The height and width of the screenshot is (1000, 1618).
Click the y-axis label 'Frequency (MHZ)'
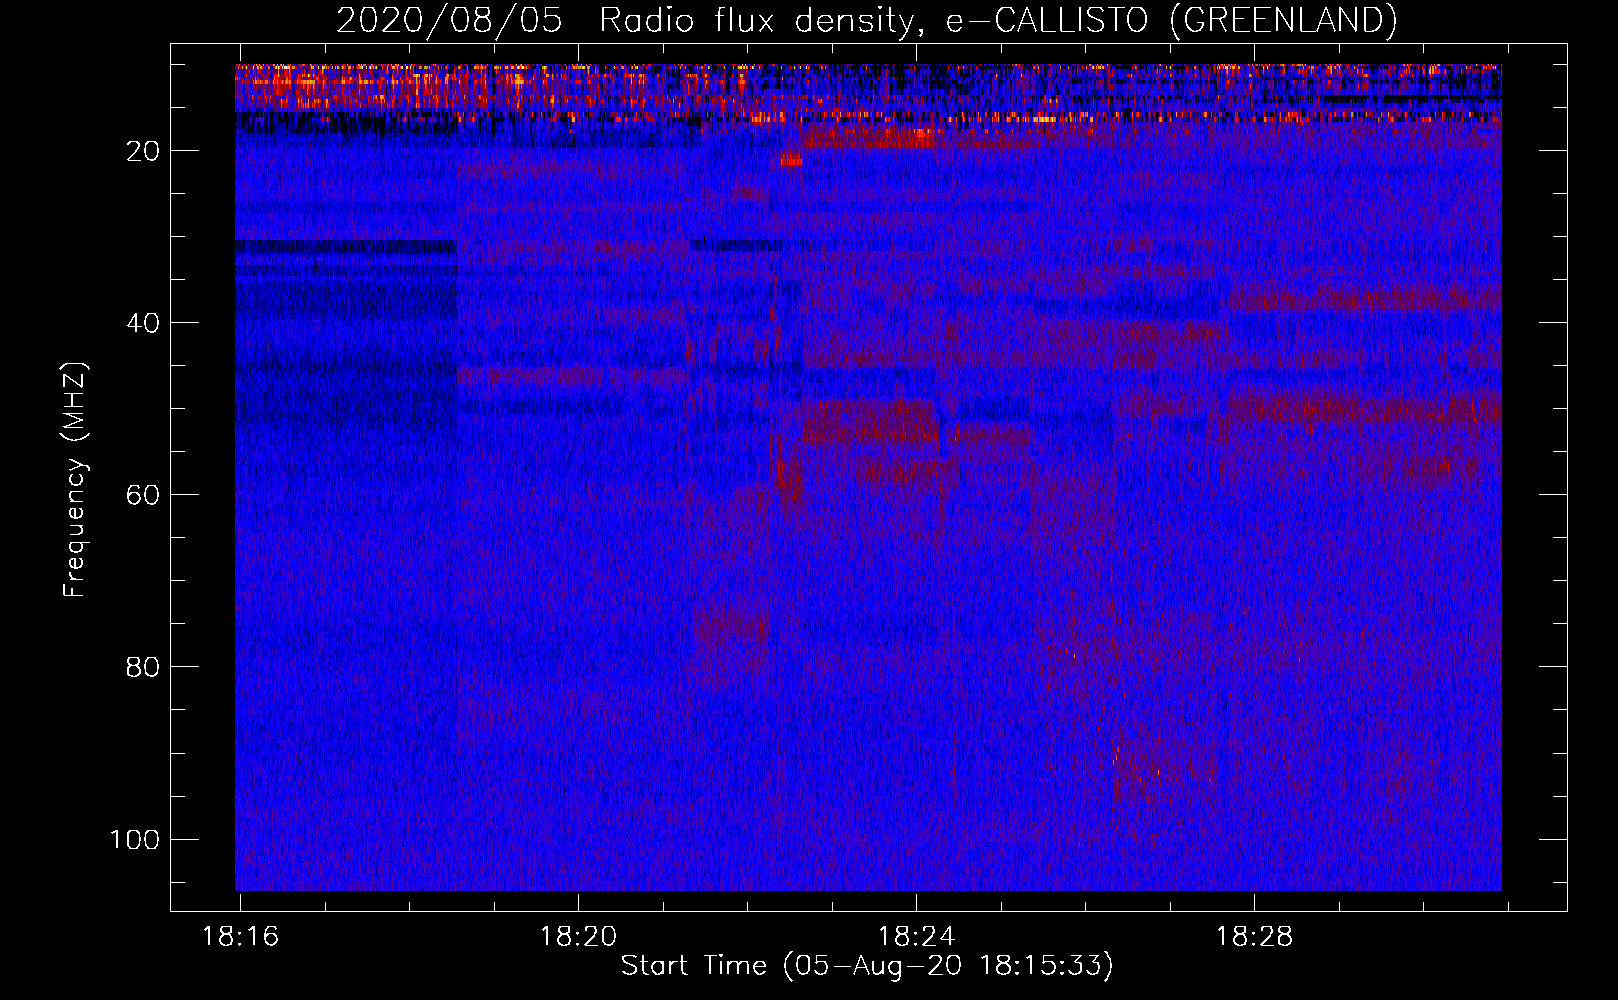[x=75, y=480]
